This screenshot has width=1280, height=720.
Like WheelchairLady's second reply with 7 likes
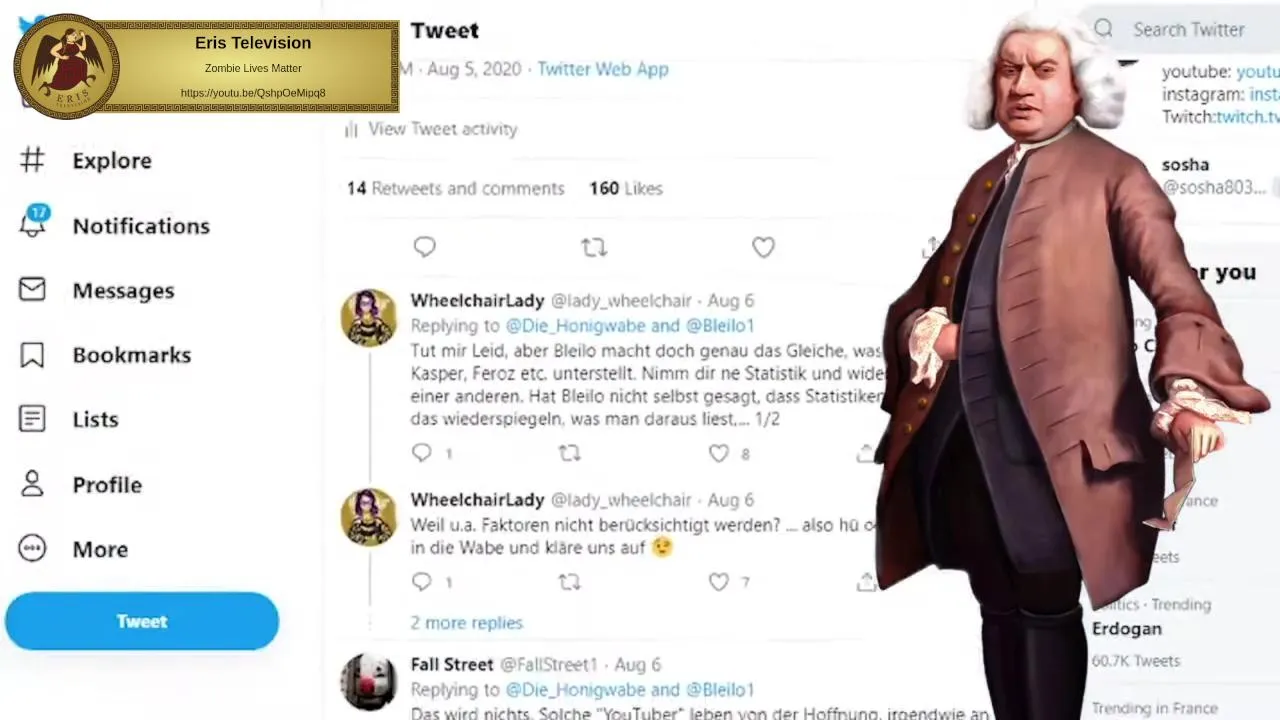click(719, 581)
